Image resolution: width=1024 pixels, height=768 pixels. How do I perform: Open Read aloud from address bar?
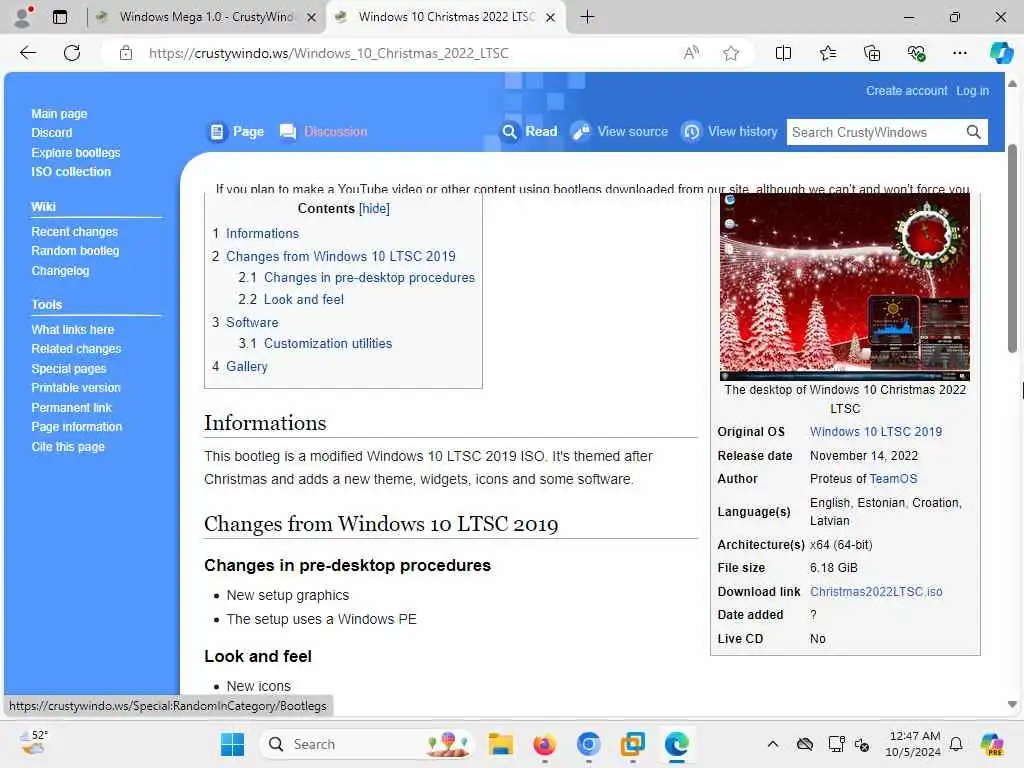691,53
